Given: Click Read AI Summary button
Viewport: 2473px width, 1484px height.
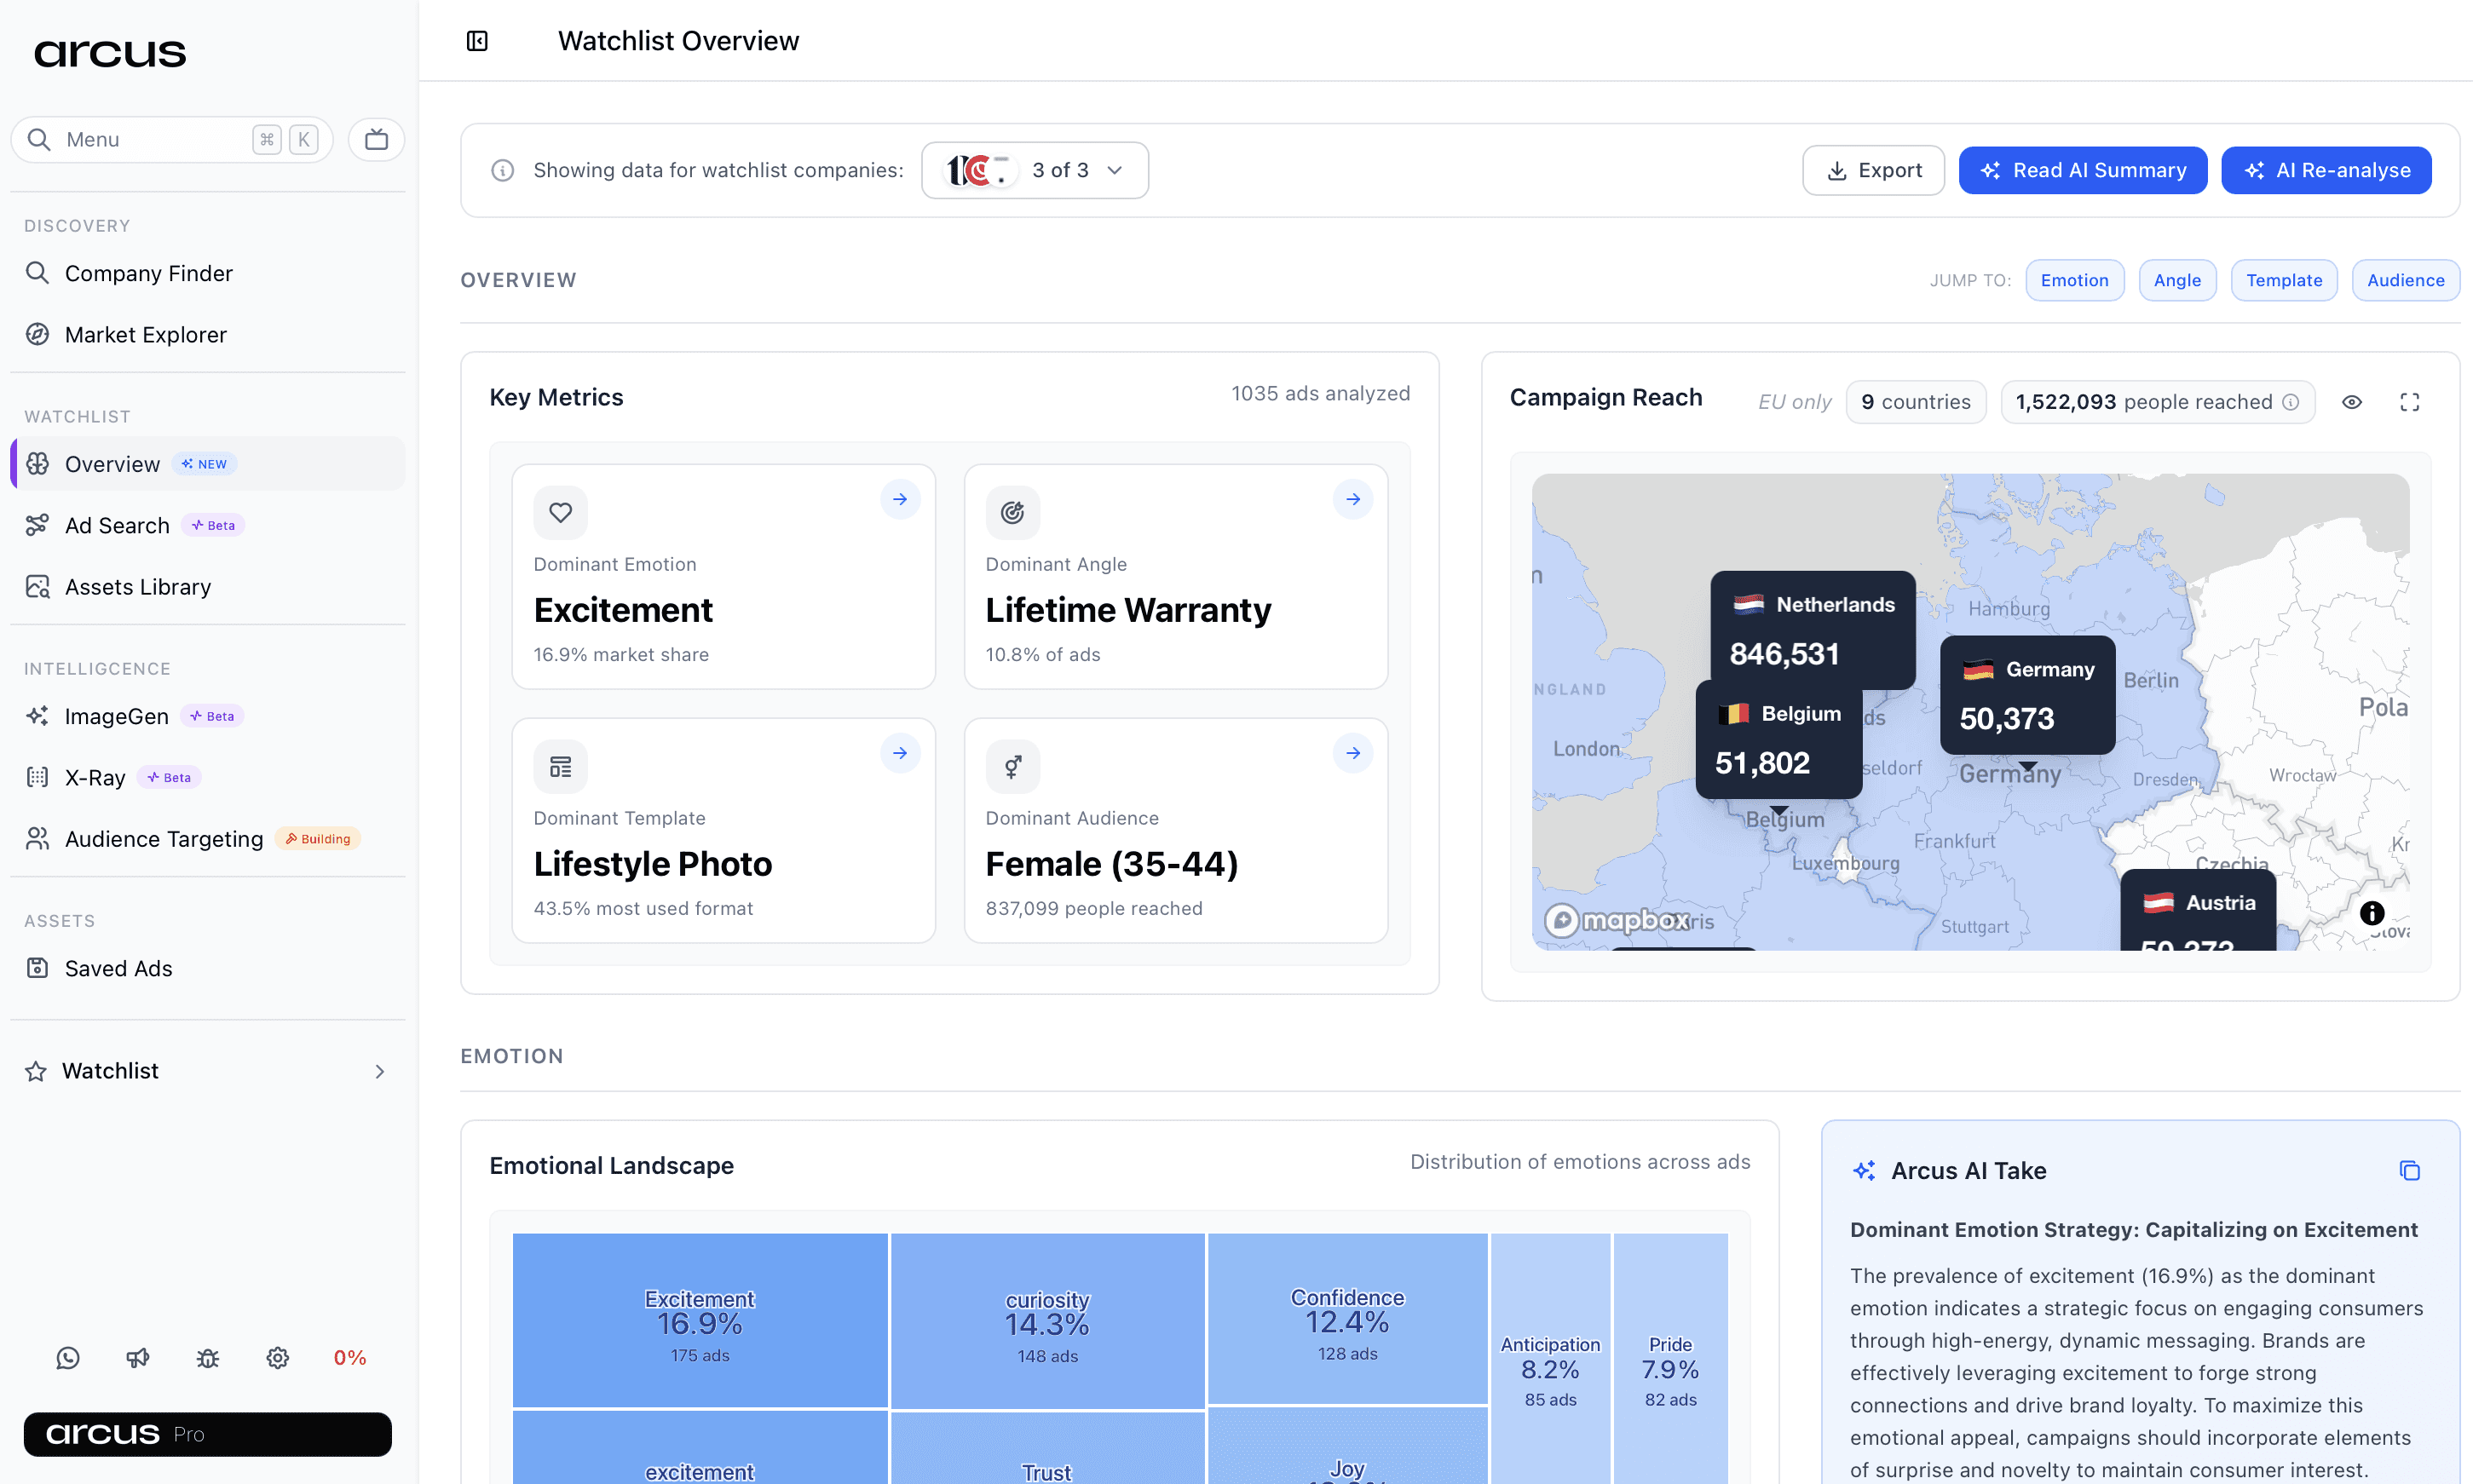Looking at the screenshot, I should pos(2082,170).
